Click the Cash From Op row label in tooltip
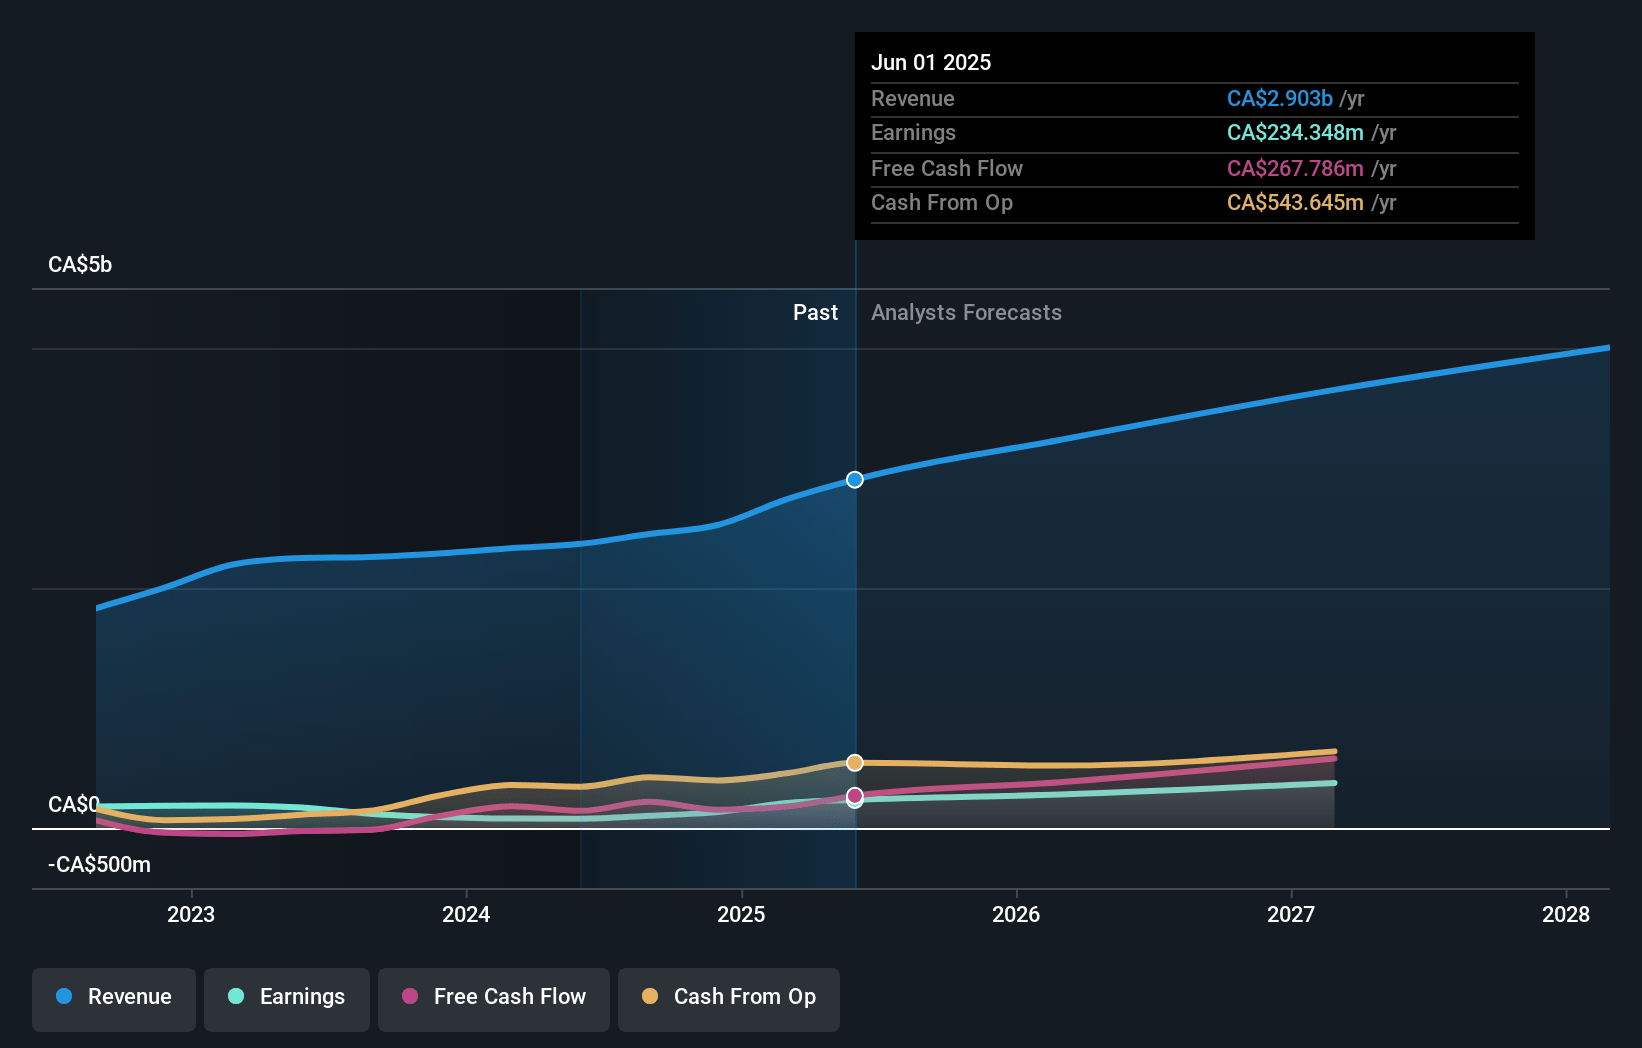This screenshot has width=1642, height=1048. click(x=942, y=203)
